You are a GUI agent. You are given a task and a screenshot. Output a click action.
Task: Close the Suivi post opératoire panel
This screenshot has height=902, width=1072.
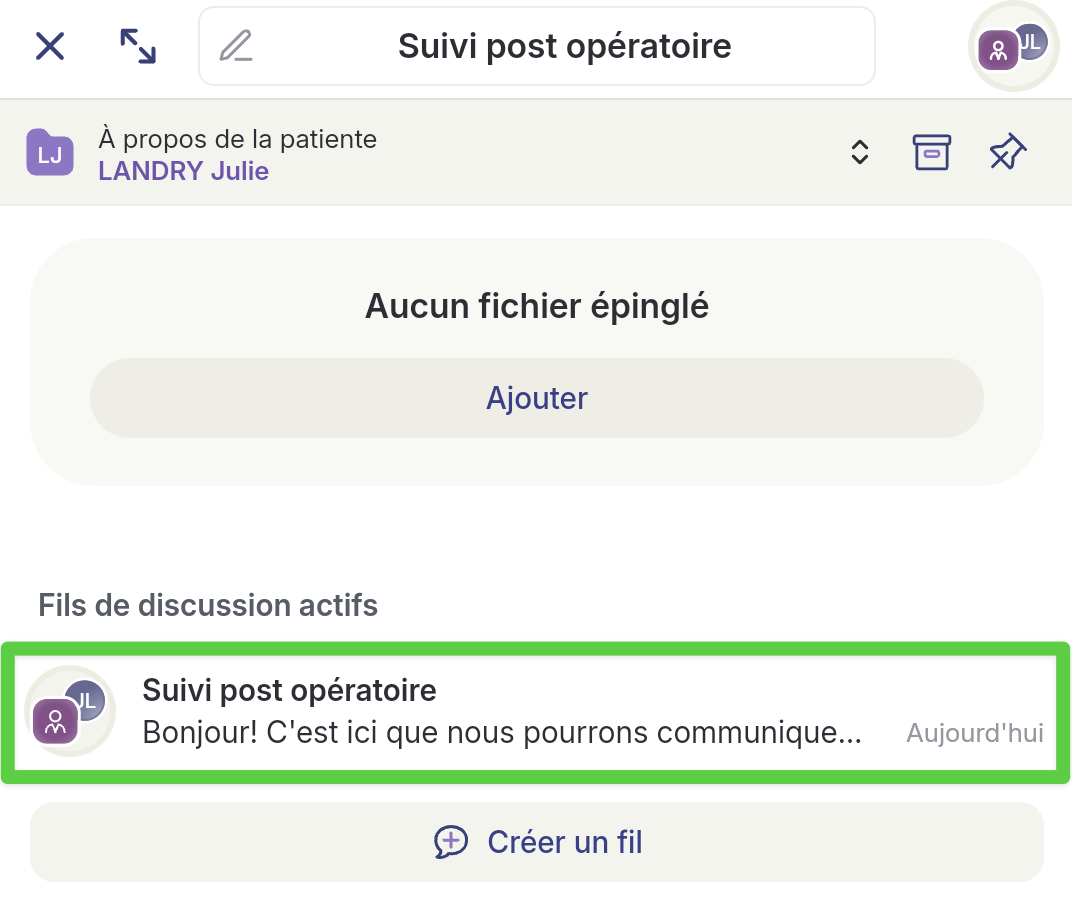(x=50, y=46)
